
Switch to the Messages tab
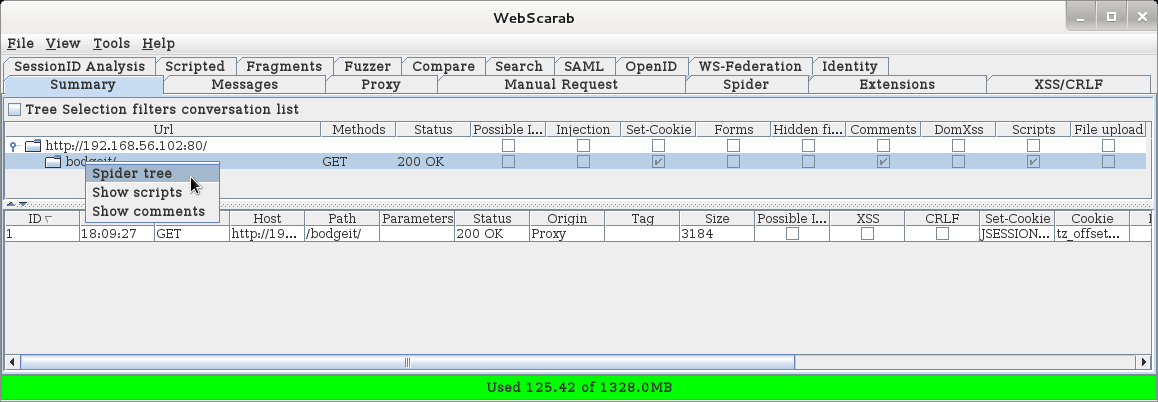(x=244, y=84)
